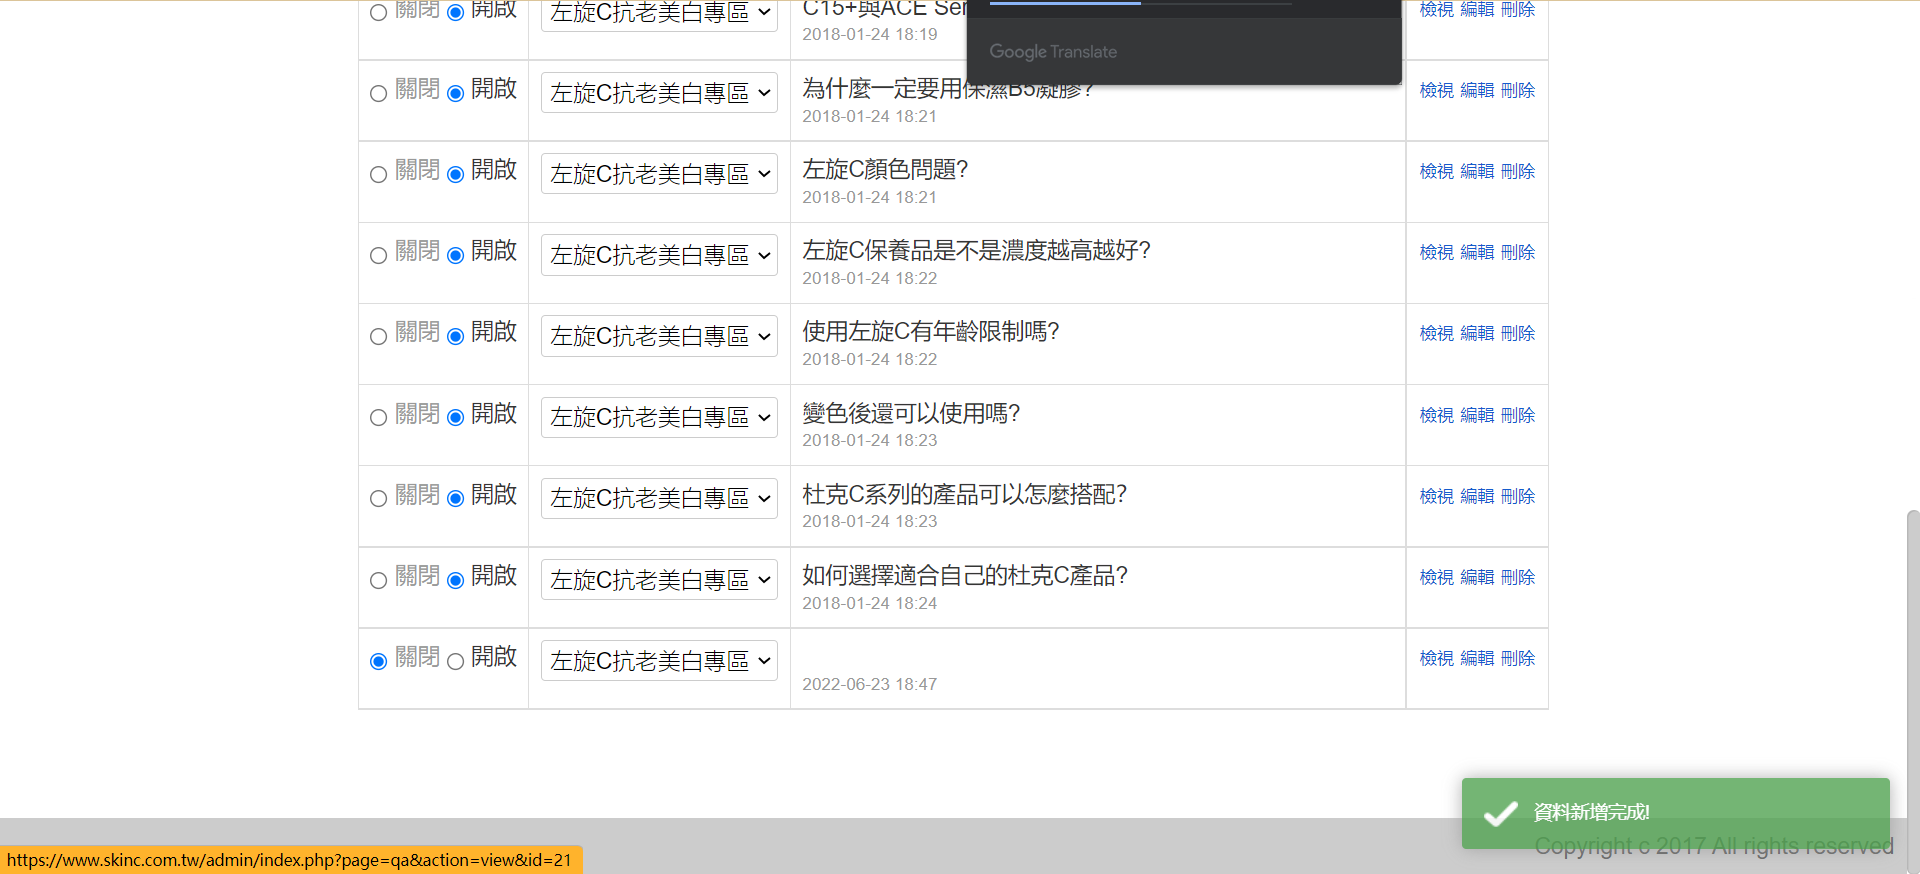
Task: Open category dropdown for 如何選擇適合自己的杜克C產品 row
Action: (x=659, y=580)
